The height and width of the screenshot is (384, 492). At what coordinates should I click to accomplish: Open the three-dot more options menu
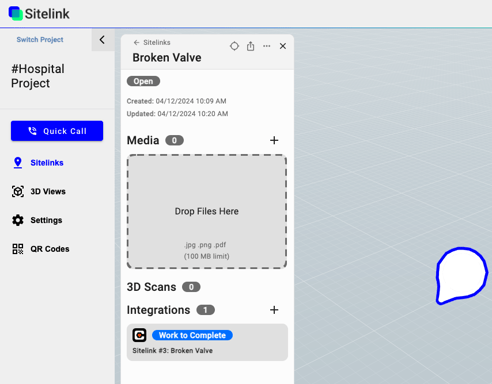[x=267, y=46]
